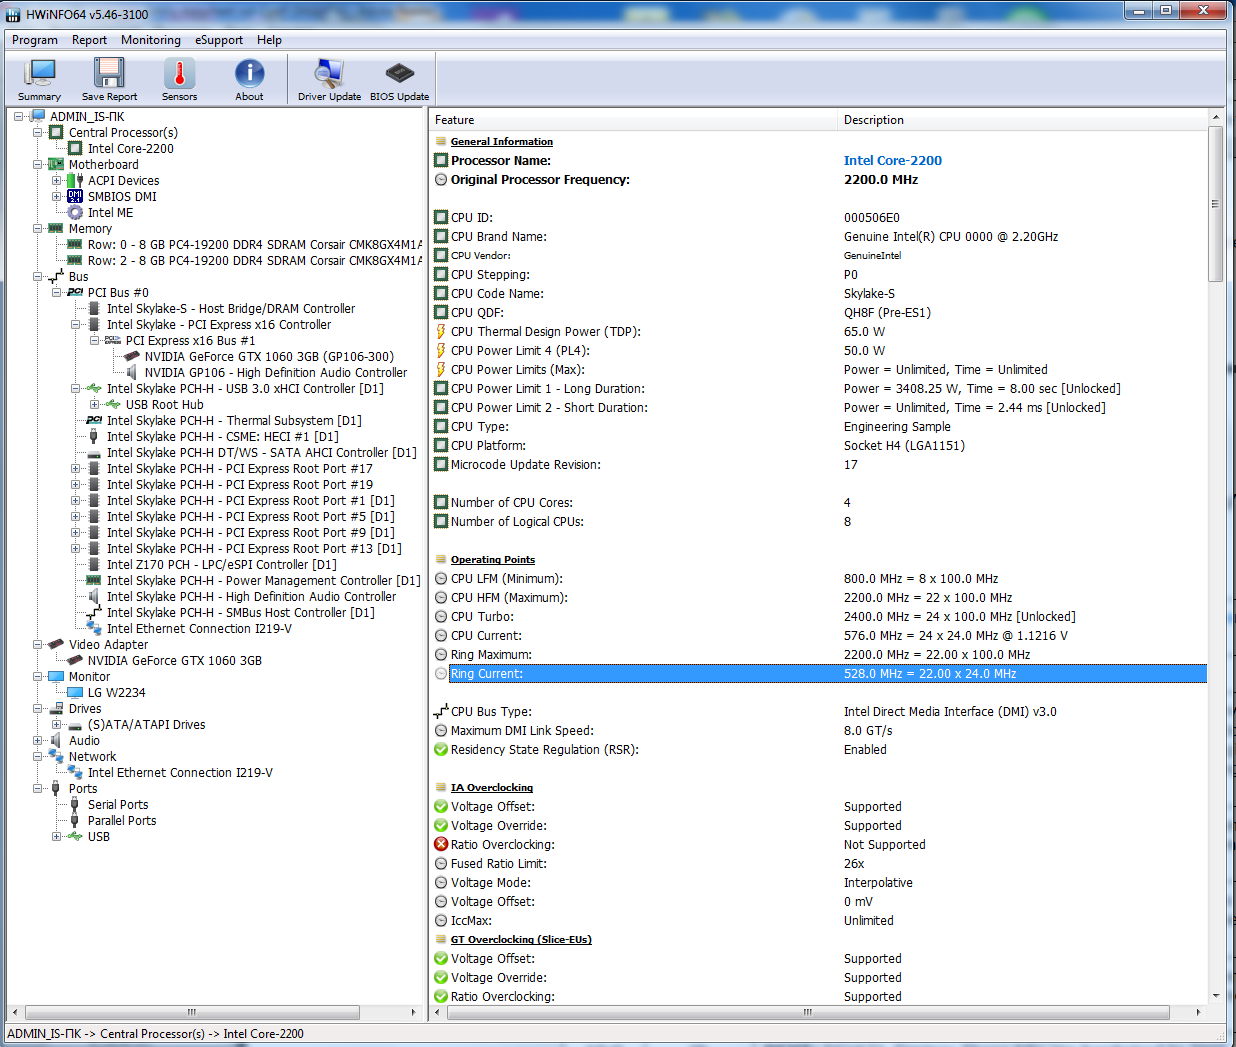
Task: Expand the USB Root Hub node
Action: click(95, 405)
